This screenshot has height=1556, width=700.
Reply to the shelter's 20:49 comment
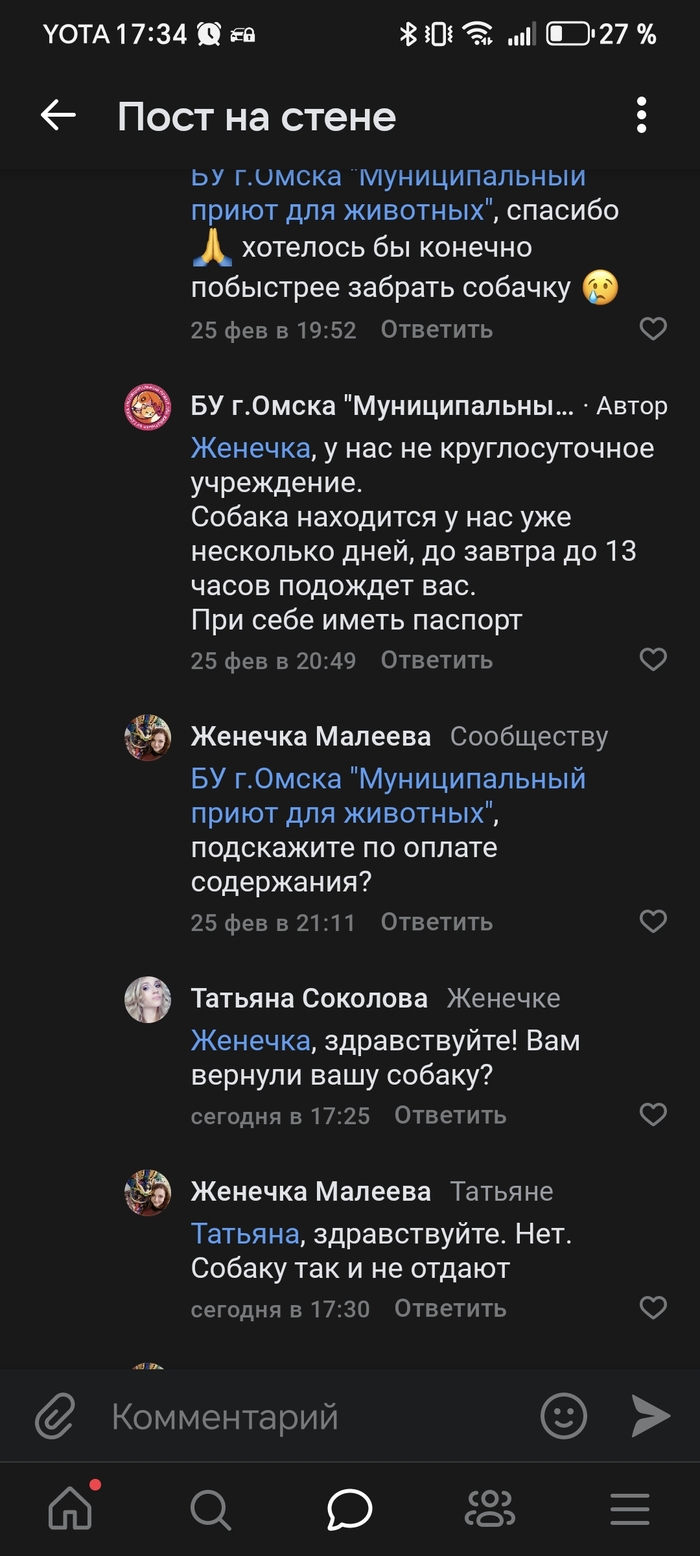[x=436, y=660]
